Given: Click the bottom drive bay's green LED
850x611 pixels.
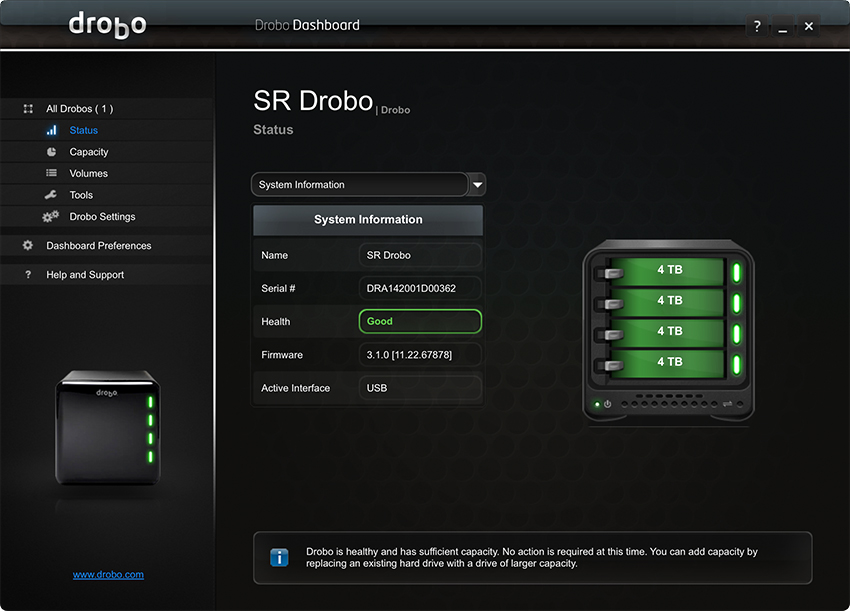Looking at the screenshot, I should click(737, 364).
